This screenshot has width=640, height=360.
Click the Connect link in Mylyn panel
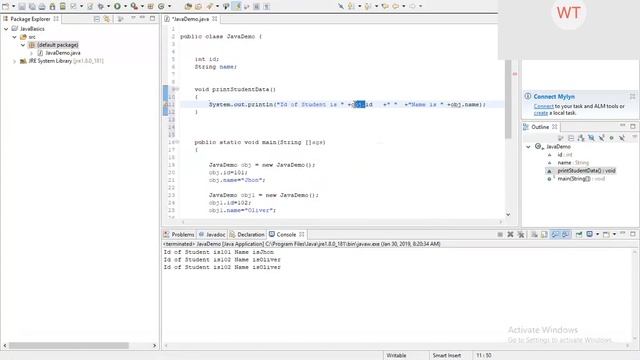pyautogui.click(x=543, y=106)
